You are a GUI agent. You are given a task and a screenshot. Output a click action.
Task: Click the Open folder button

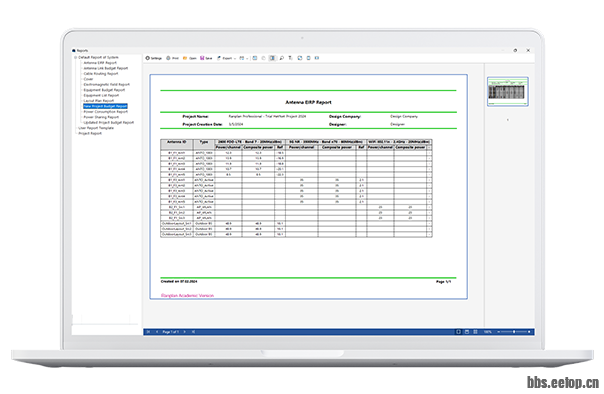pyautogui.click(x=190, y=58)
